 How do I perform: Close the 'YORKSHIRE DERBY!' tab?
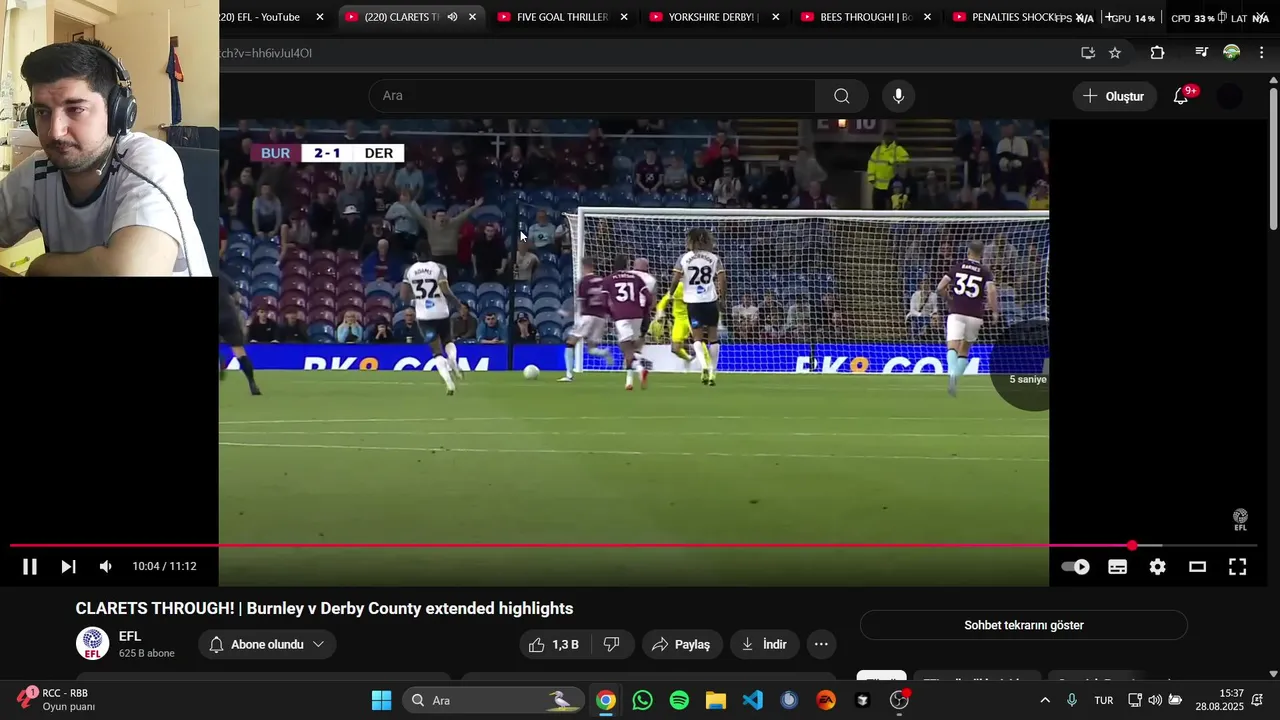coord(775,17)
